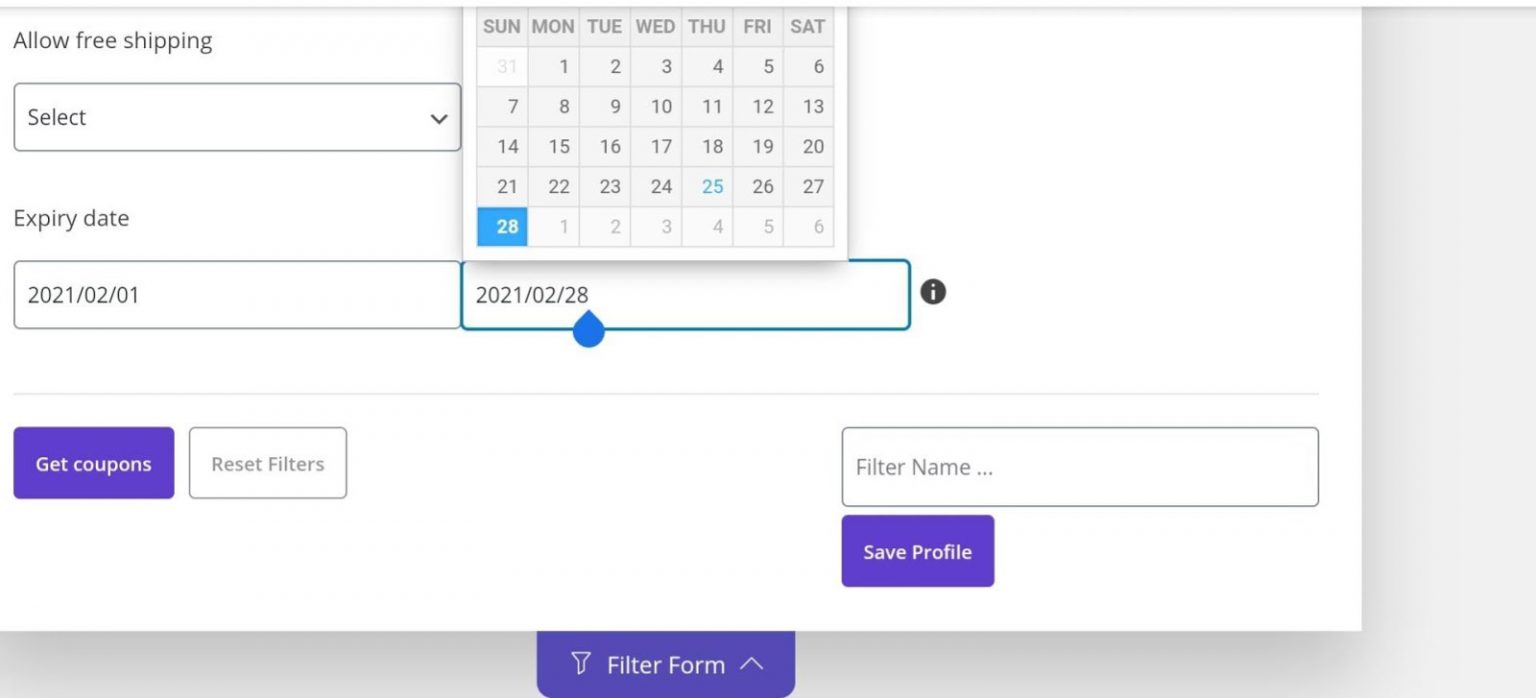
Task: Click the Reset Filters button
Action: click(x=267, y=463)
